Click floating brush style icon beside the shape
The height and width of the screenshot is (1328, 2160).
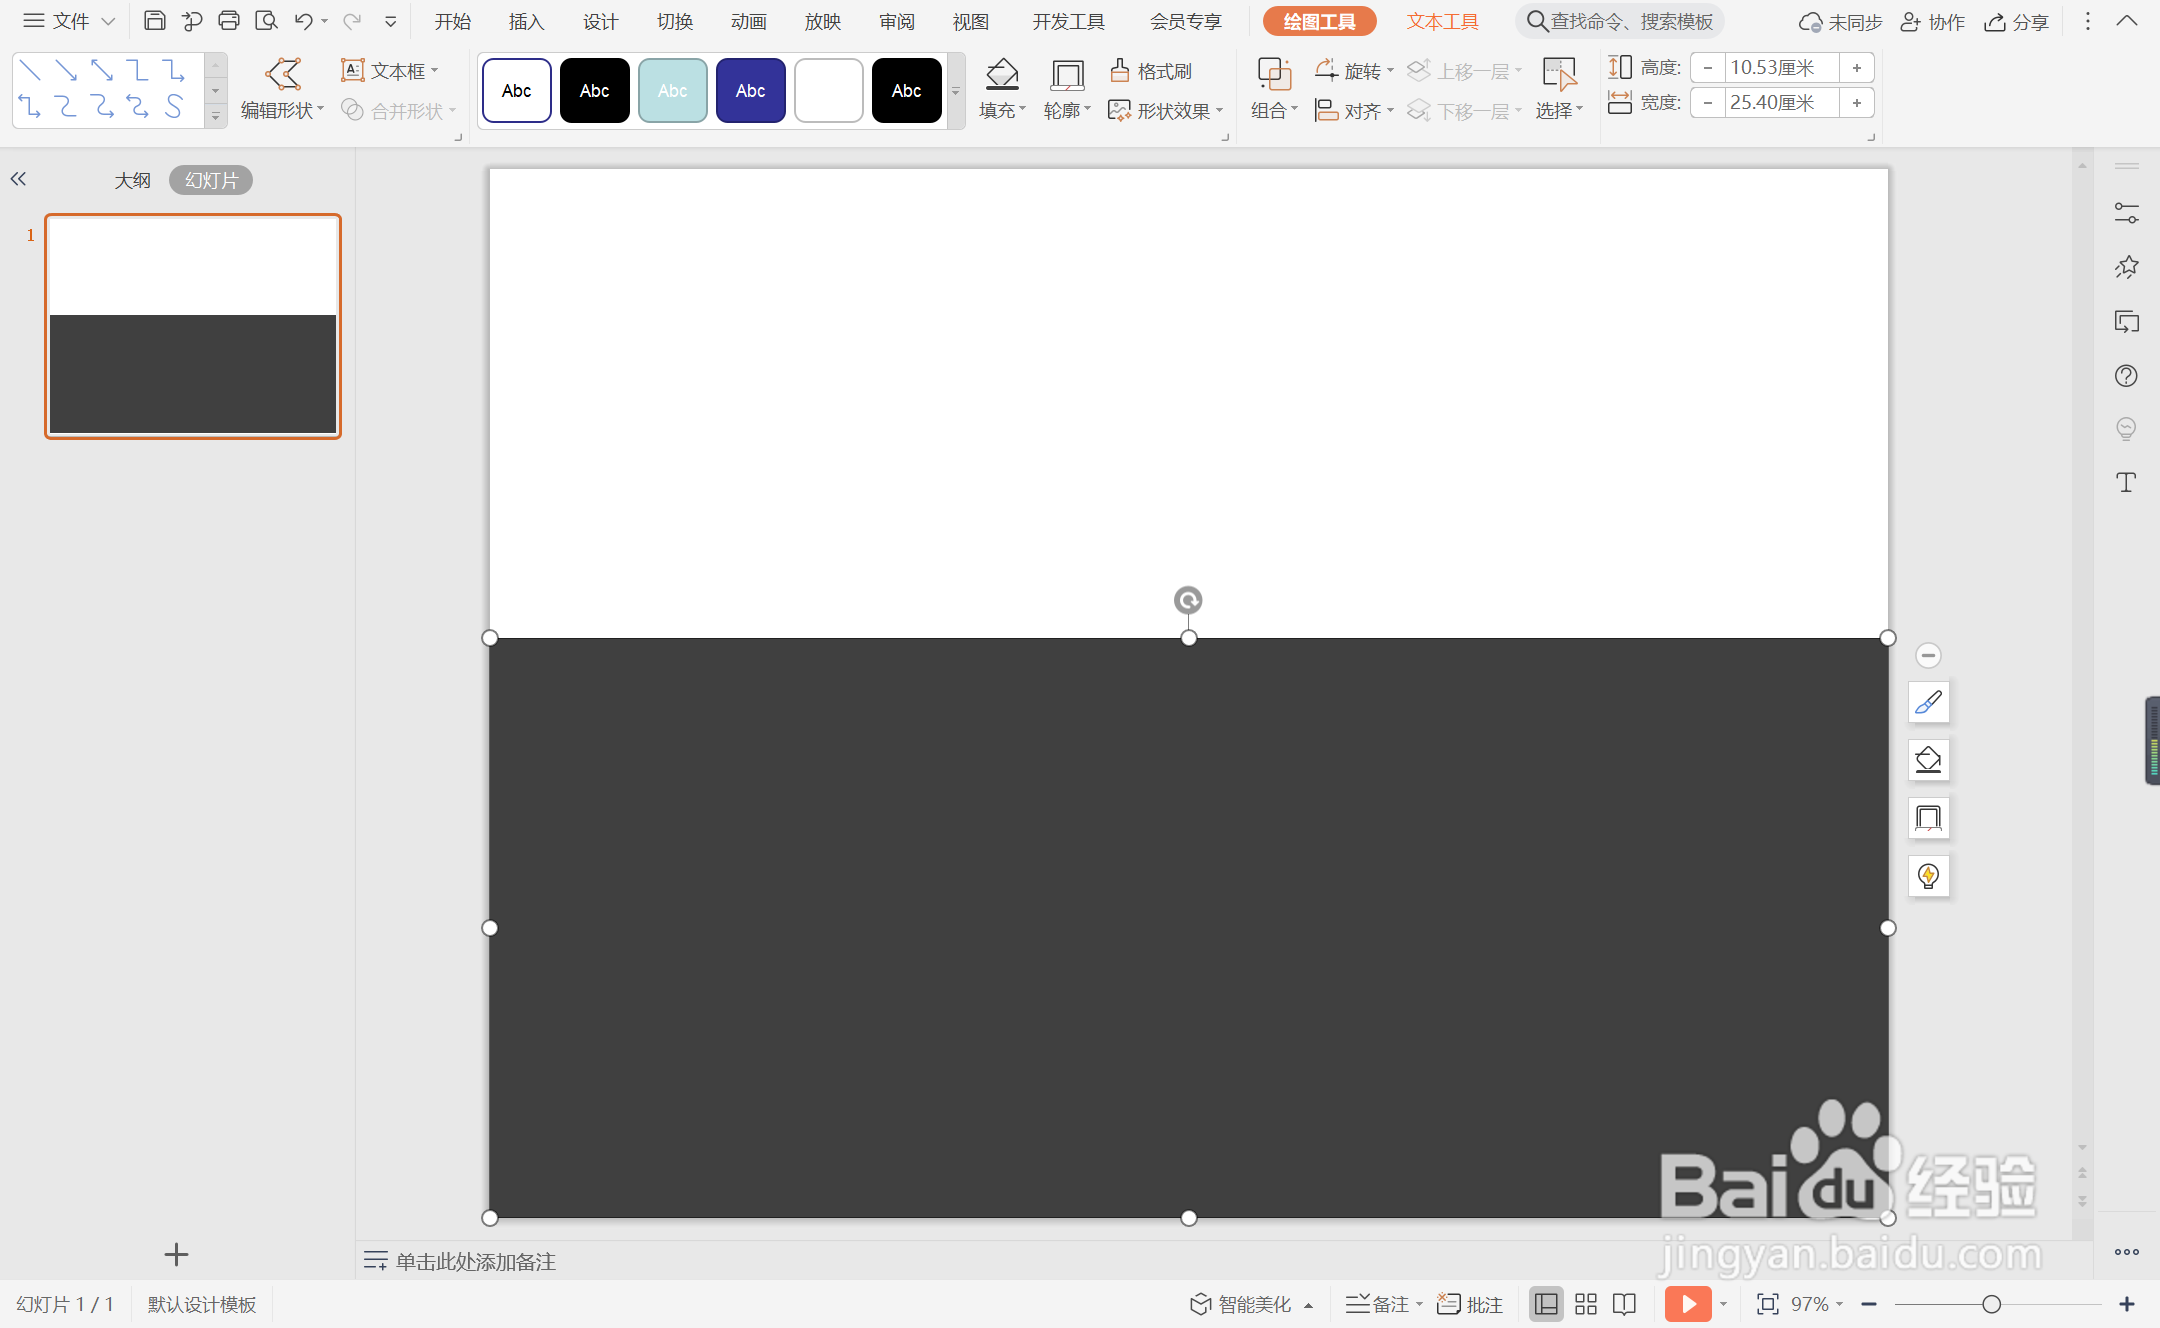tap(1928, 703)
